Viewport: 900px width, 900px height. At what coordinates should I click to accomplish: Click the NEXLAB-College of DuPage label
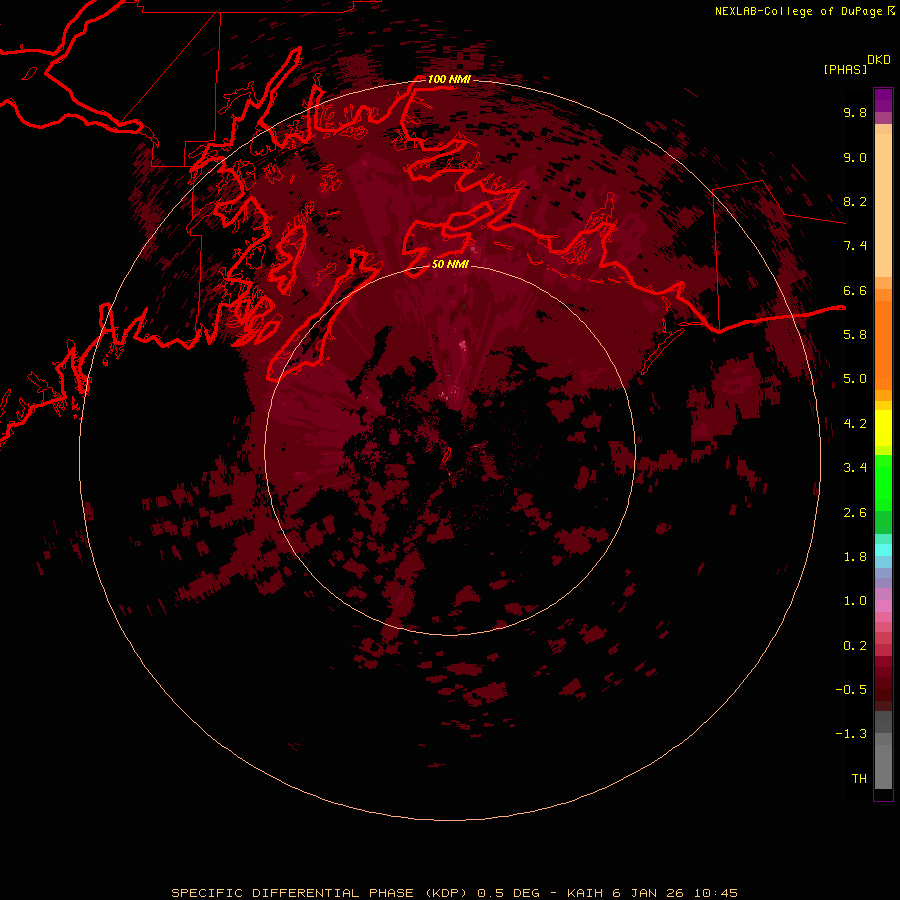click(805, 11)
